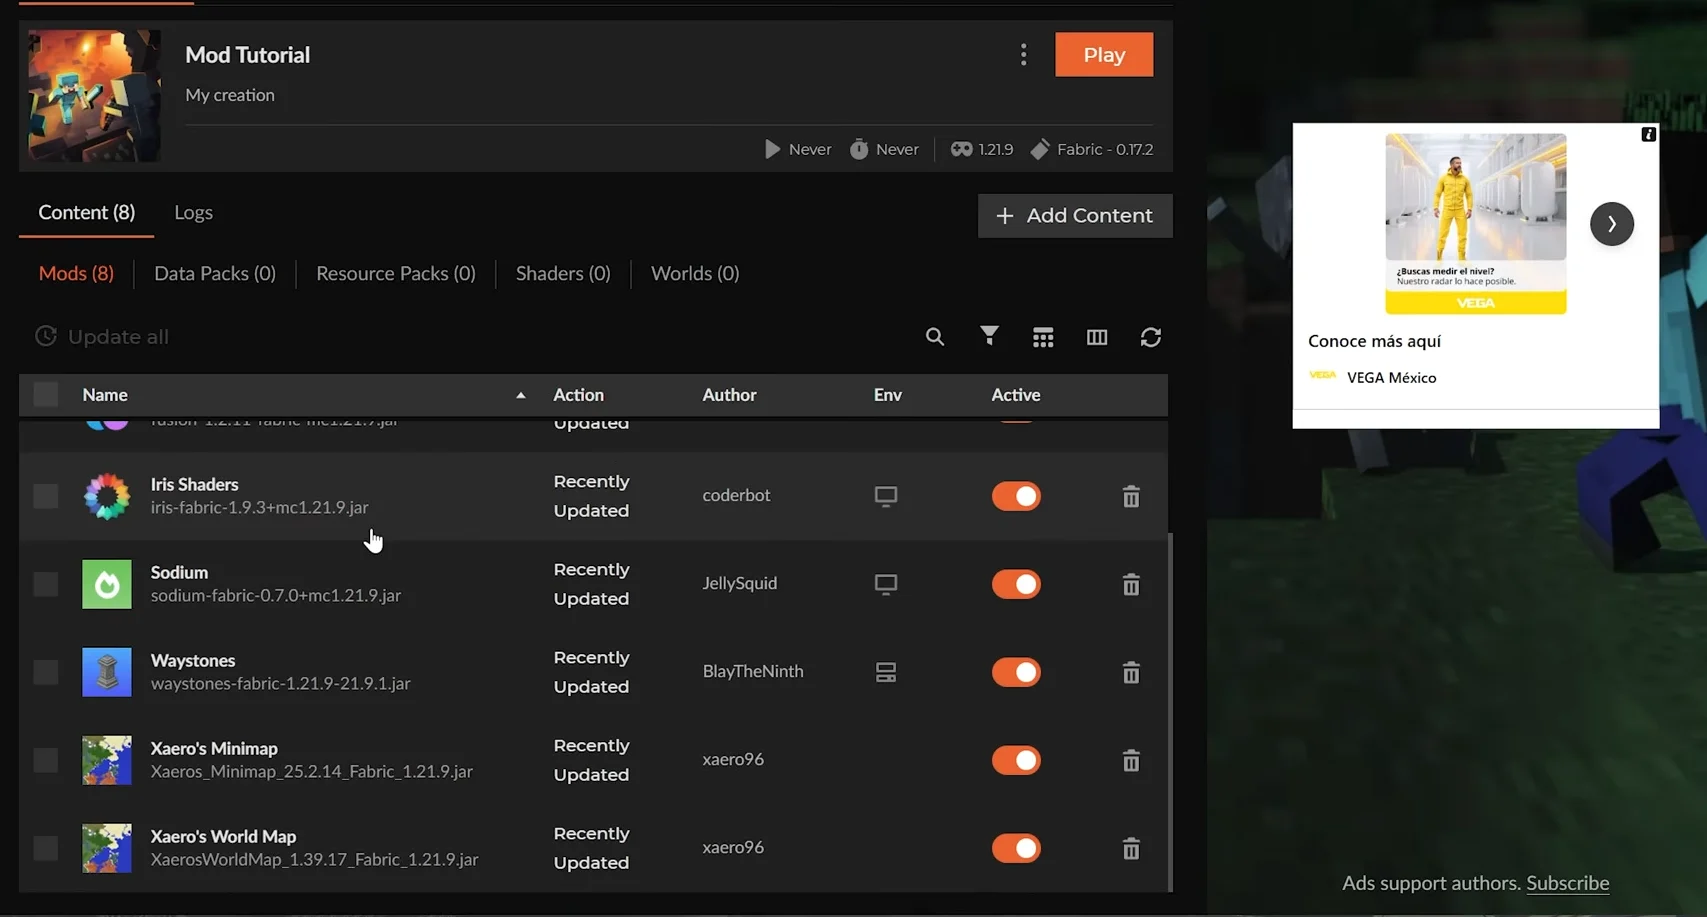The image size is (1707, 917).
Task: Select the Resource Packs (0) tab
Action: tap(396, 273)
